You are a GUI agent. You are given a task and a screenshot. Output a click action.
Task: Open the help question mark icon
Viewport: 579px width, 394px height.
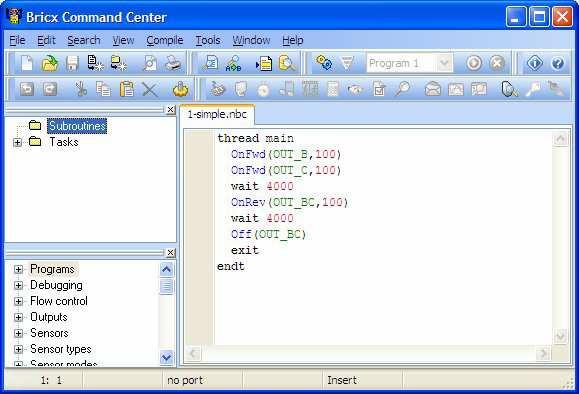click(x=558, y=64)
